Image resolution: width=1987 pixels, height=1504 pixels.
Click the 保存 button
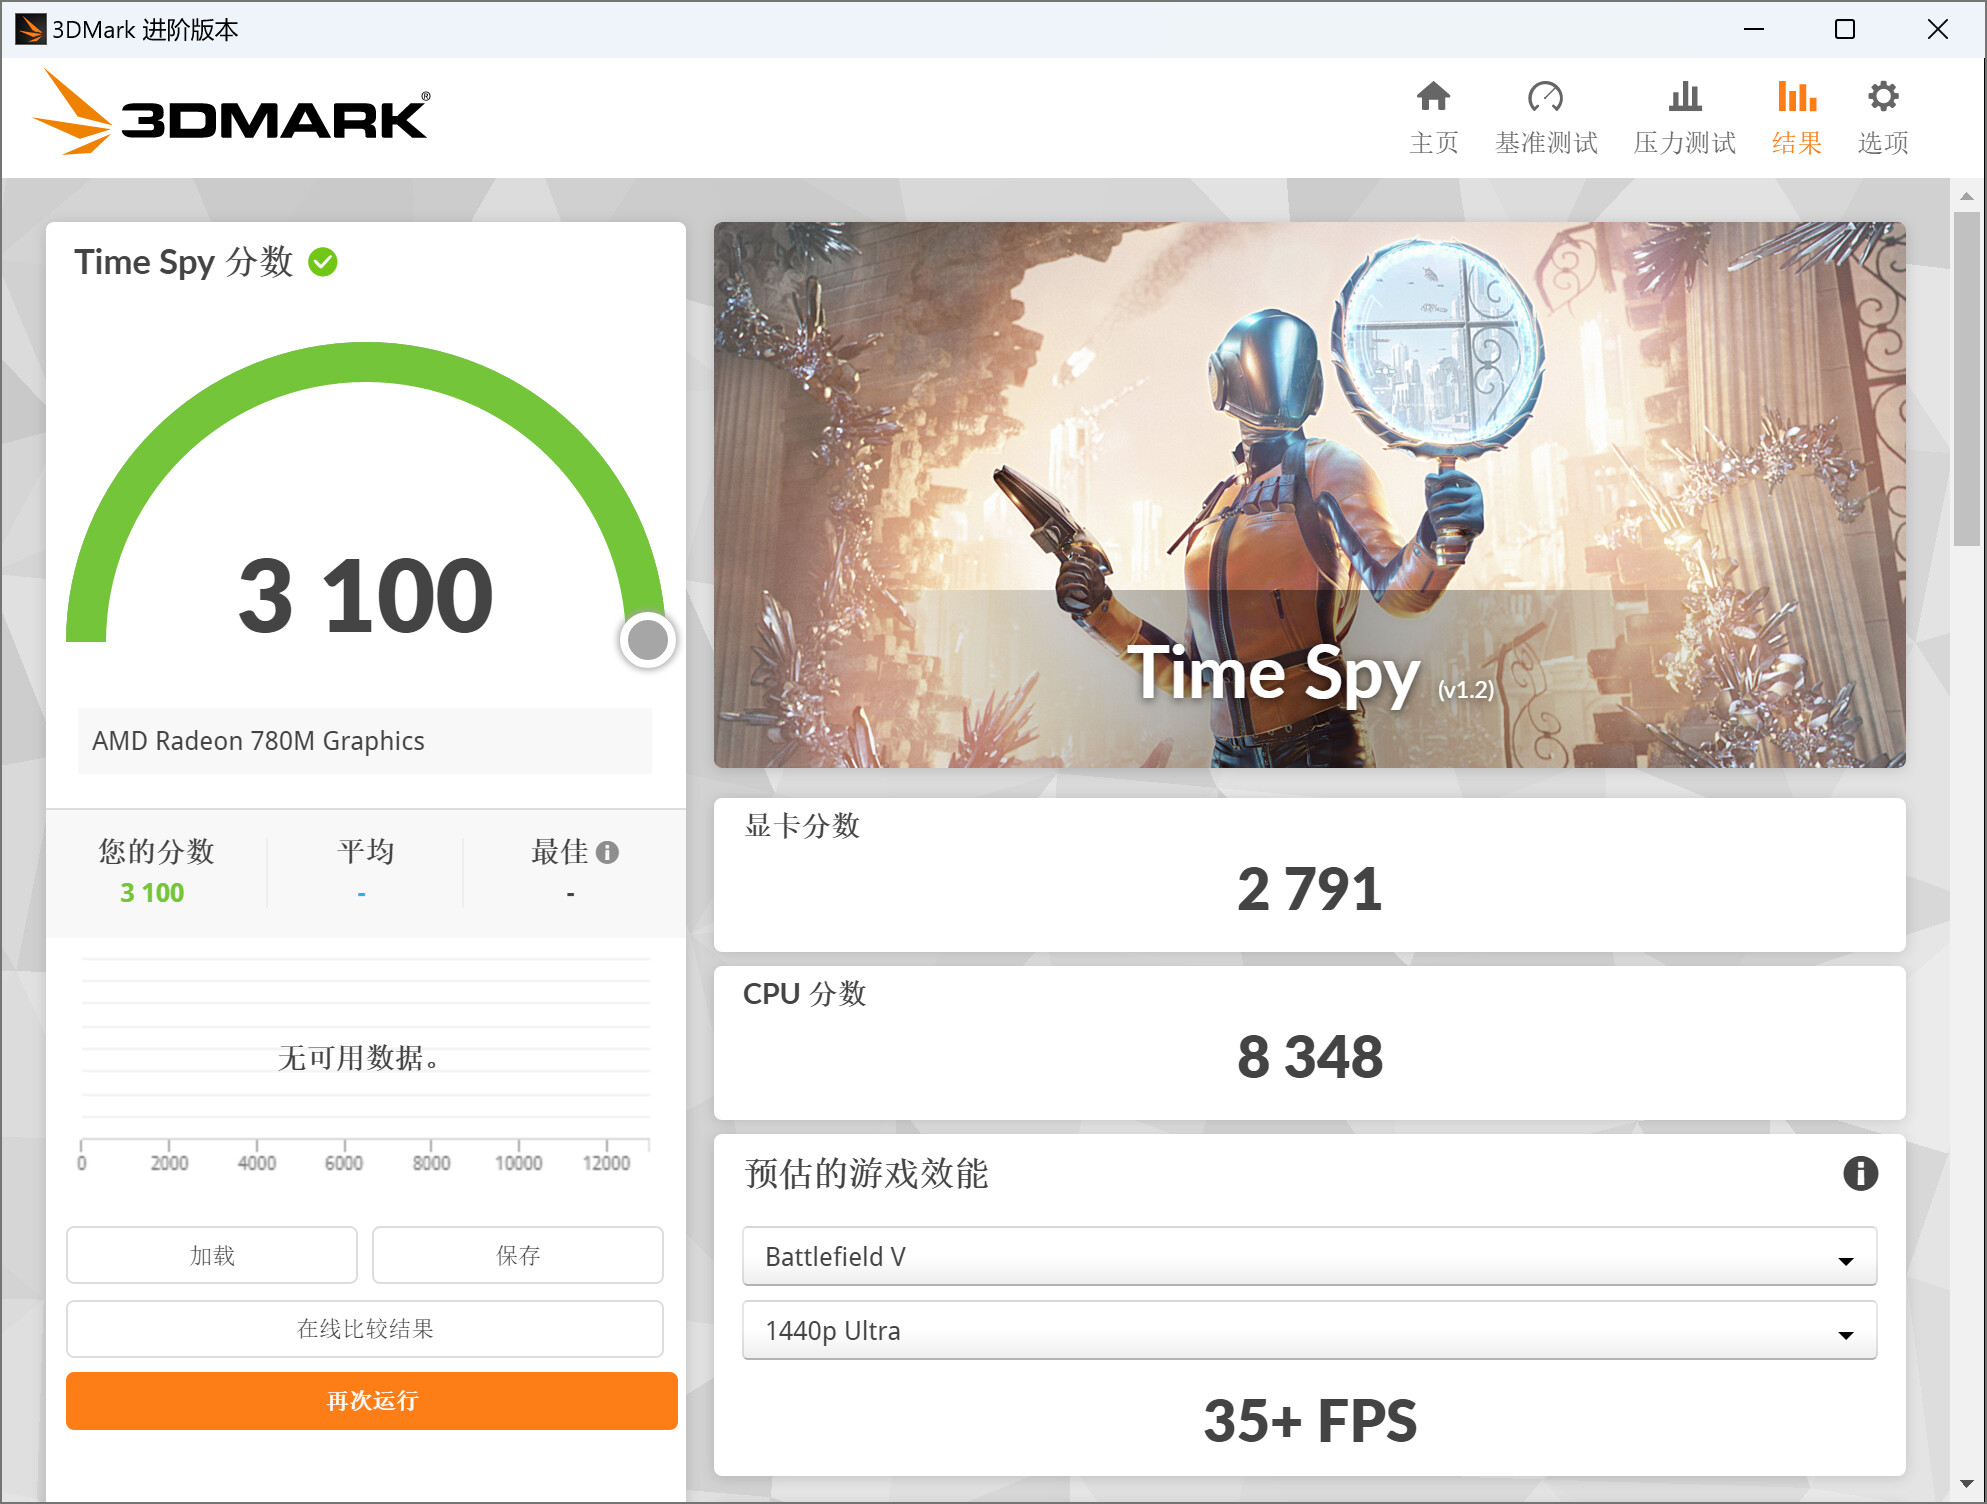click(518, 1255)
